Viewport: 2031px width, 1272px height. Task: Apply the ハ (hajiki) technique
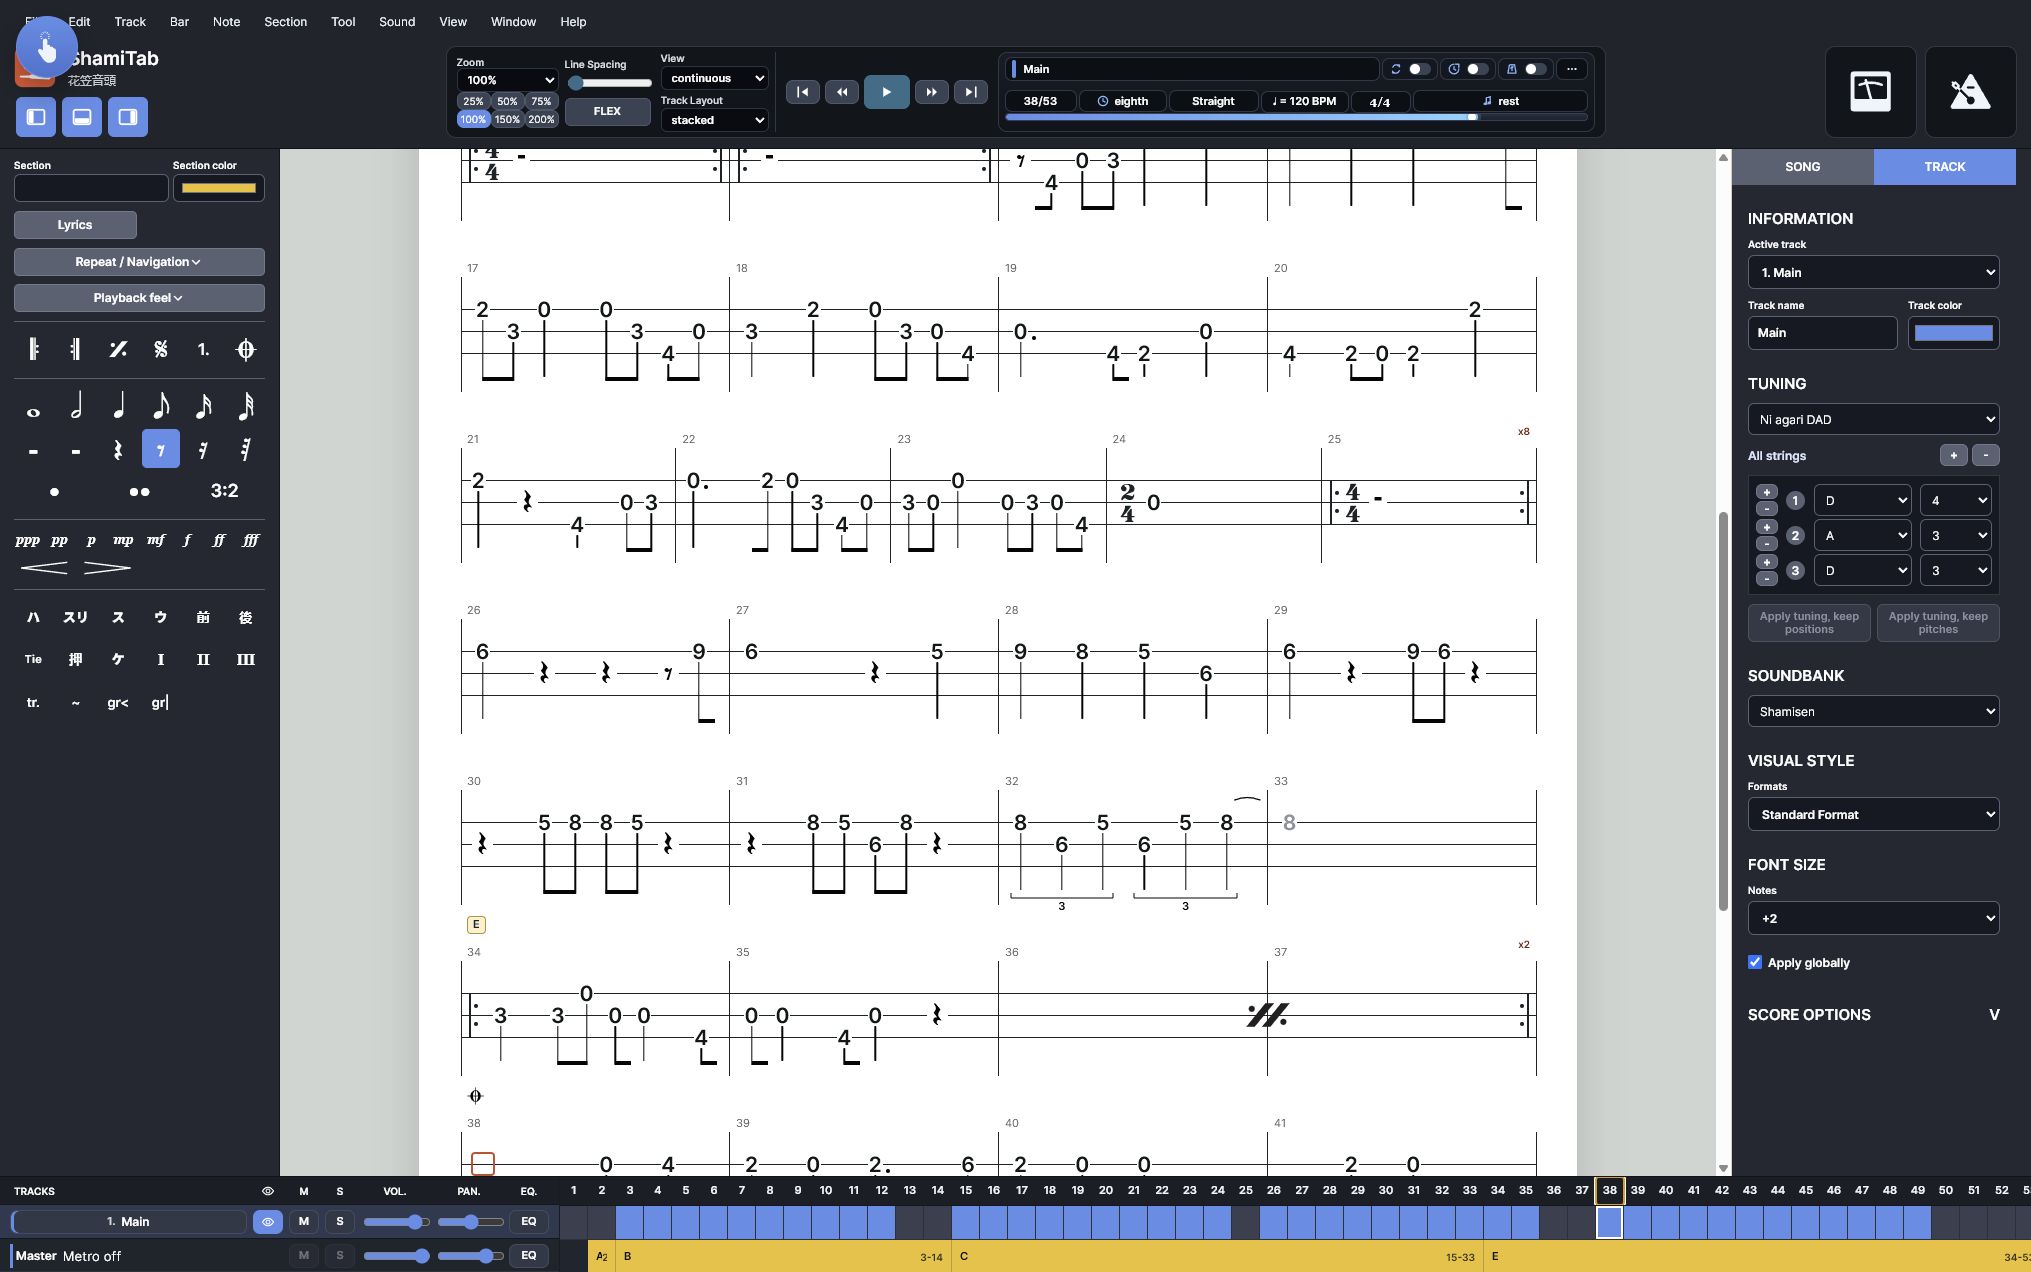coord(33,618)
